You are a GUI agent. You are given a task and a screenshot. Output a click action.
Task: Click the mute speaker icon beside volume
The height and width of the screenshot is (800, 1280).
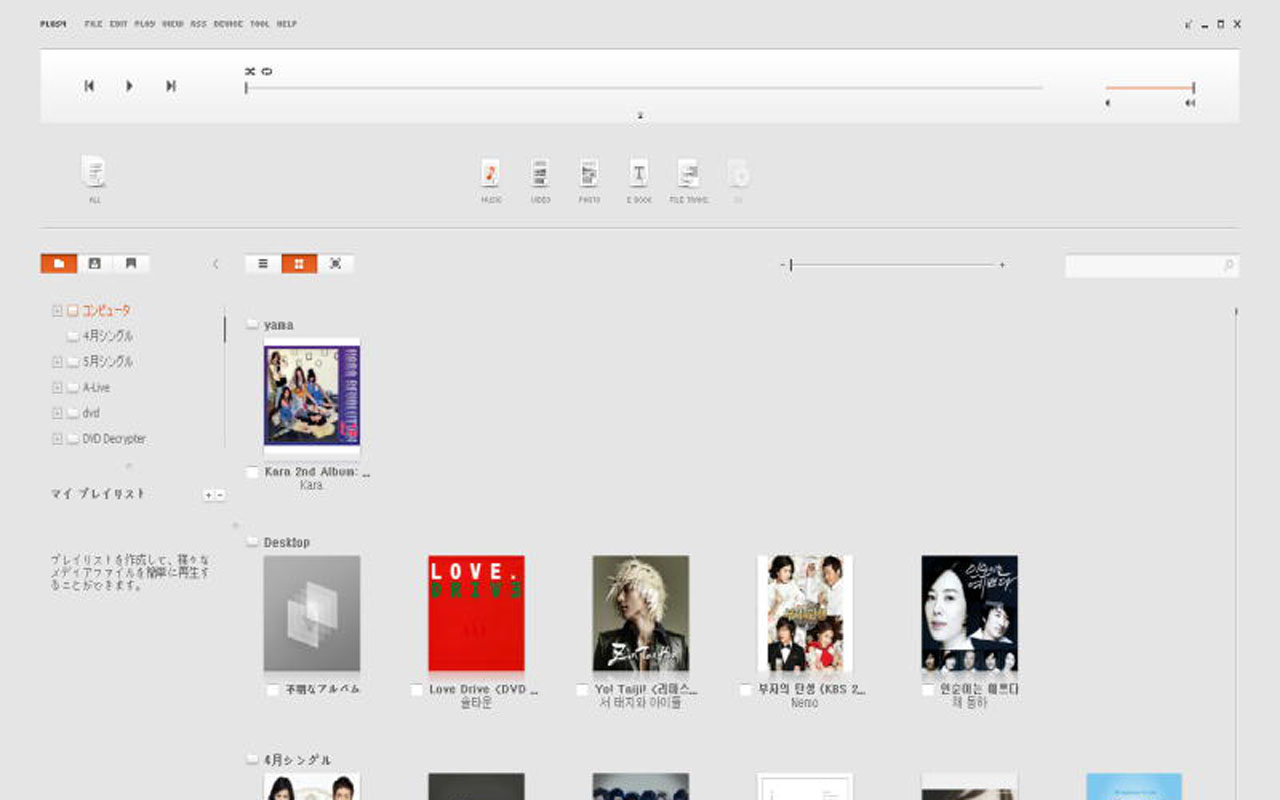1108,103
